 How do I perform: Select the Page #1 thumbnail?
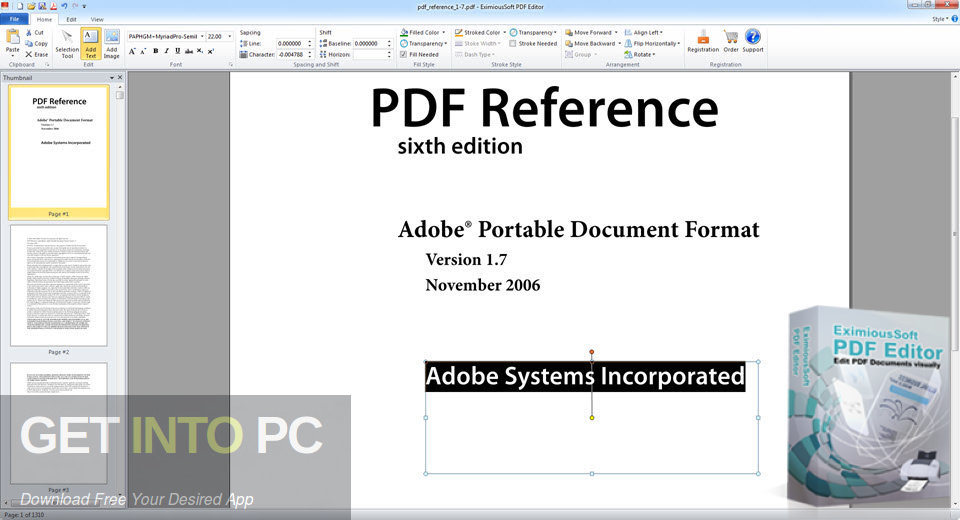[x=59, y=152]
